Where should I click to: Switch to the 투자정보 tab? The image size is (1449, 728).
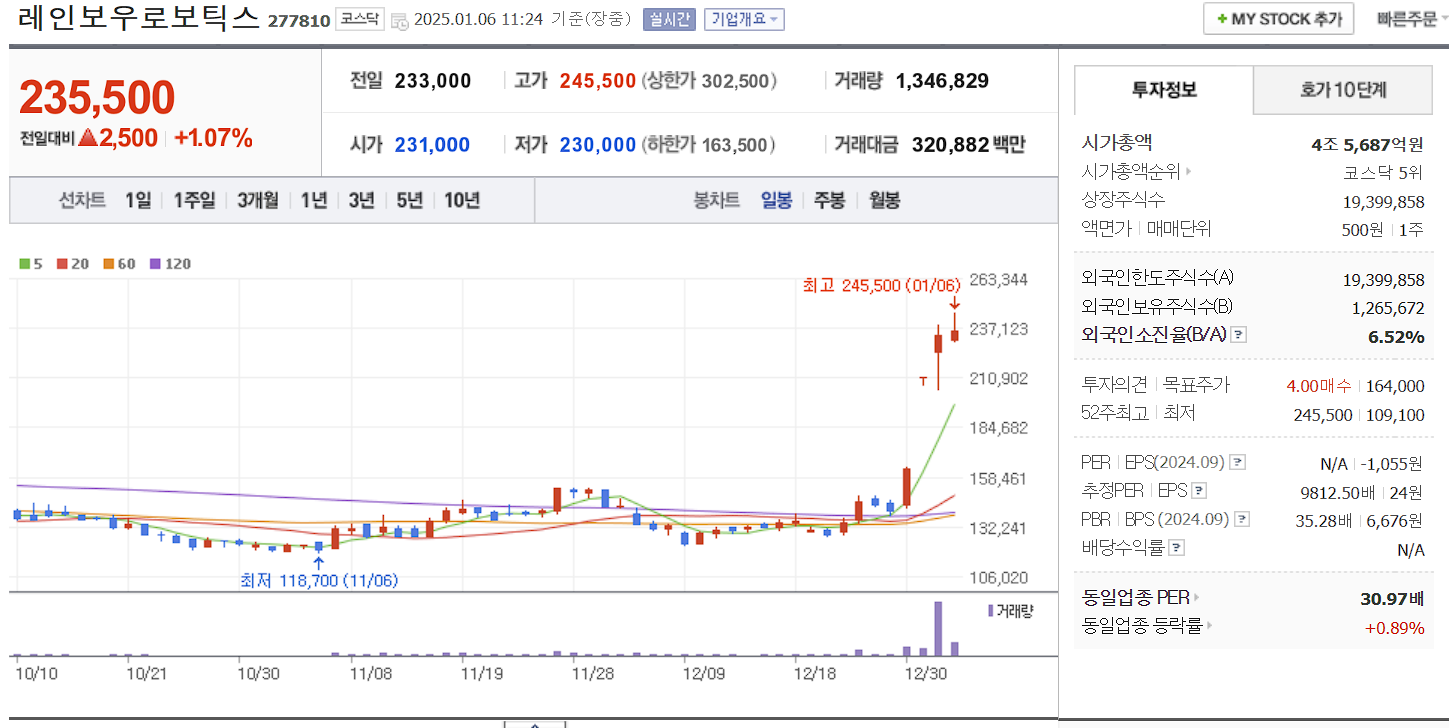(1164, 90)
